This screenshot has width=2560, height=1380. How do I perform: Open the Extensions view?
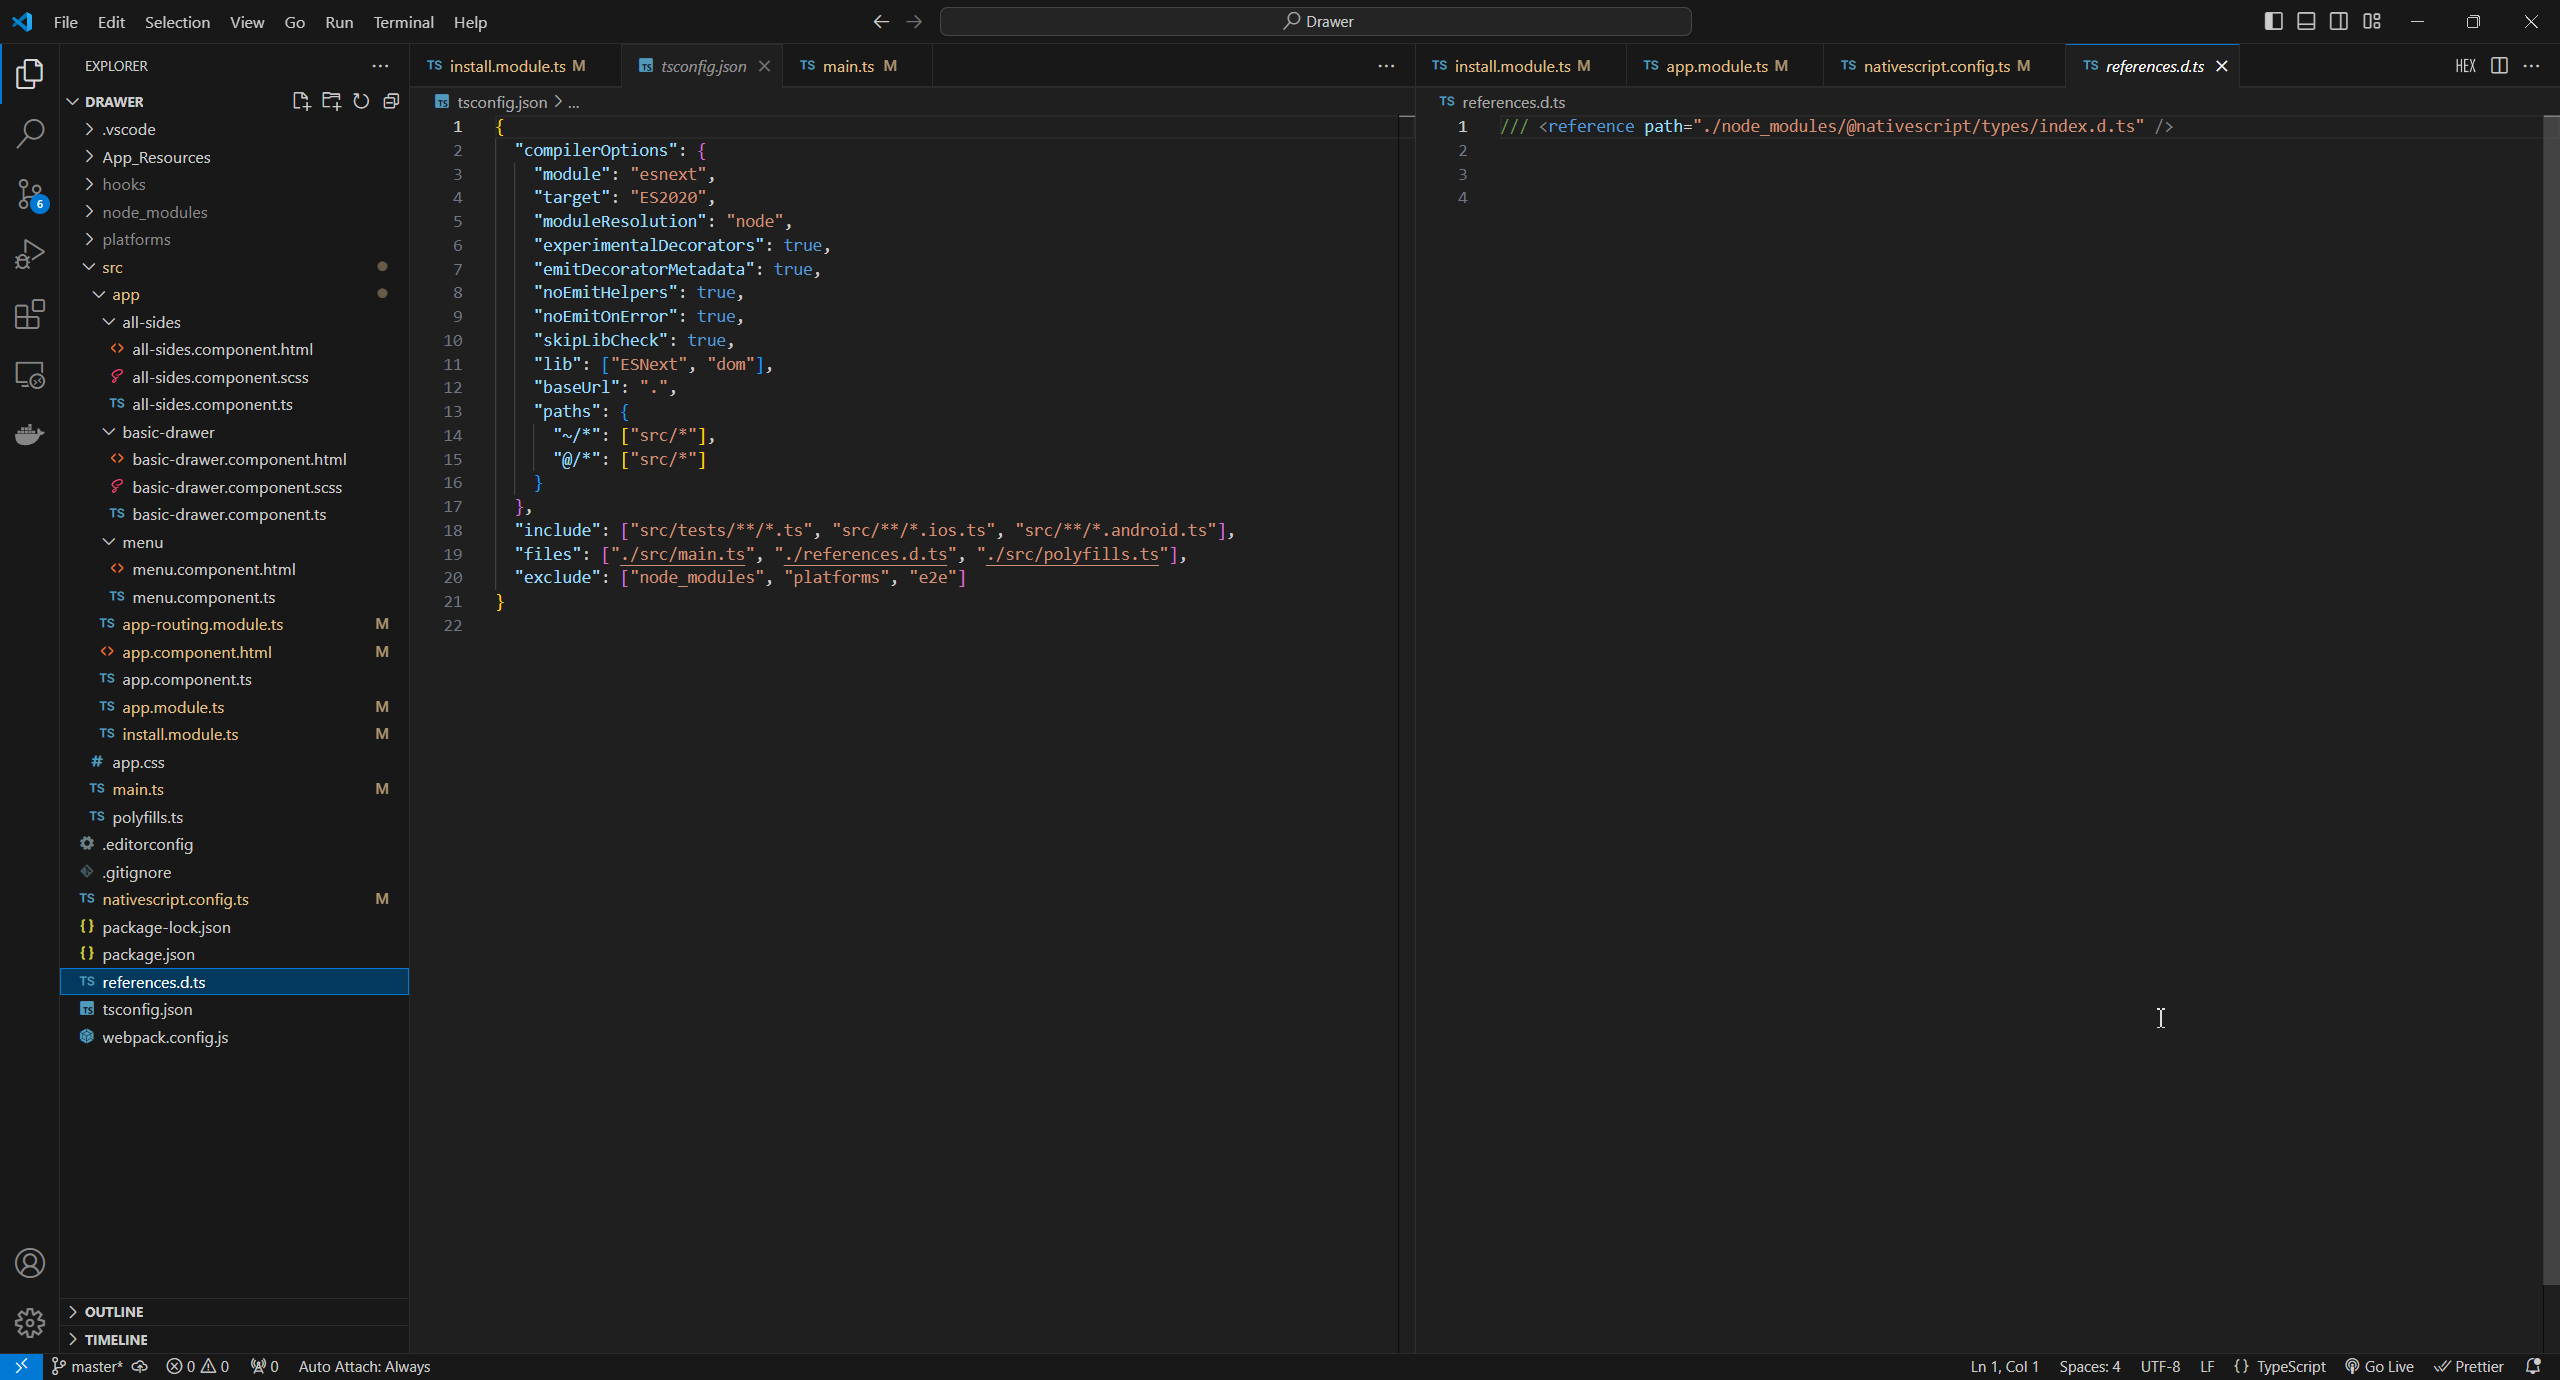(30, 314)
